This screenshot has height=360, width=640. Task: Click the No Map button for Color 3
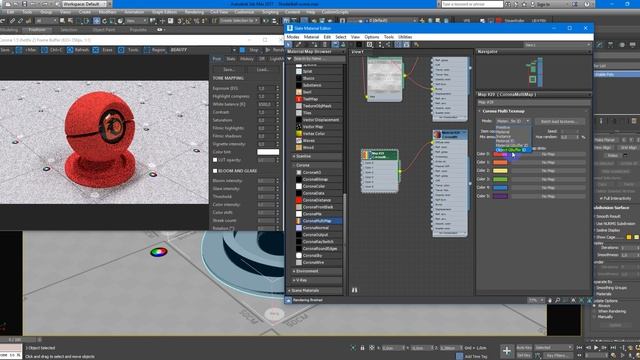pyautogui.click(x=548, y=179)
